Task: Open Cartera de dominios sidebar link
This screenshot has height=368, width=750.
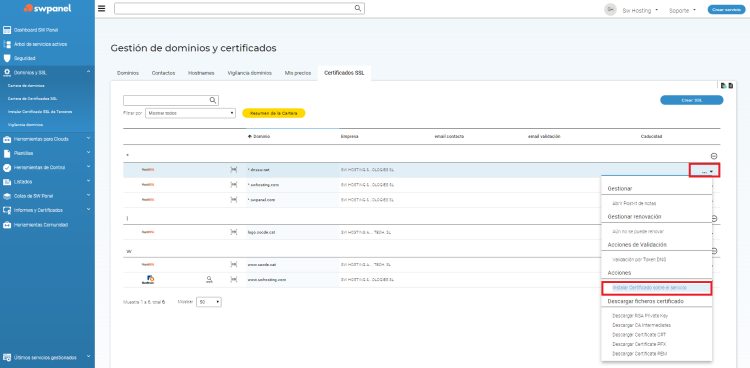Action: 26,86
